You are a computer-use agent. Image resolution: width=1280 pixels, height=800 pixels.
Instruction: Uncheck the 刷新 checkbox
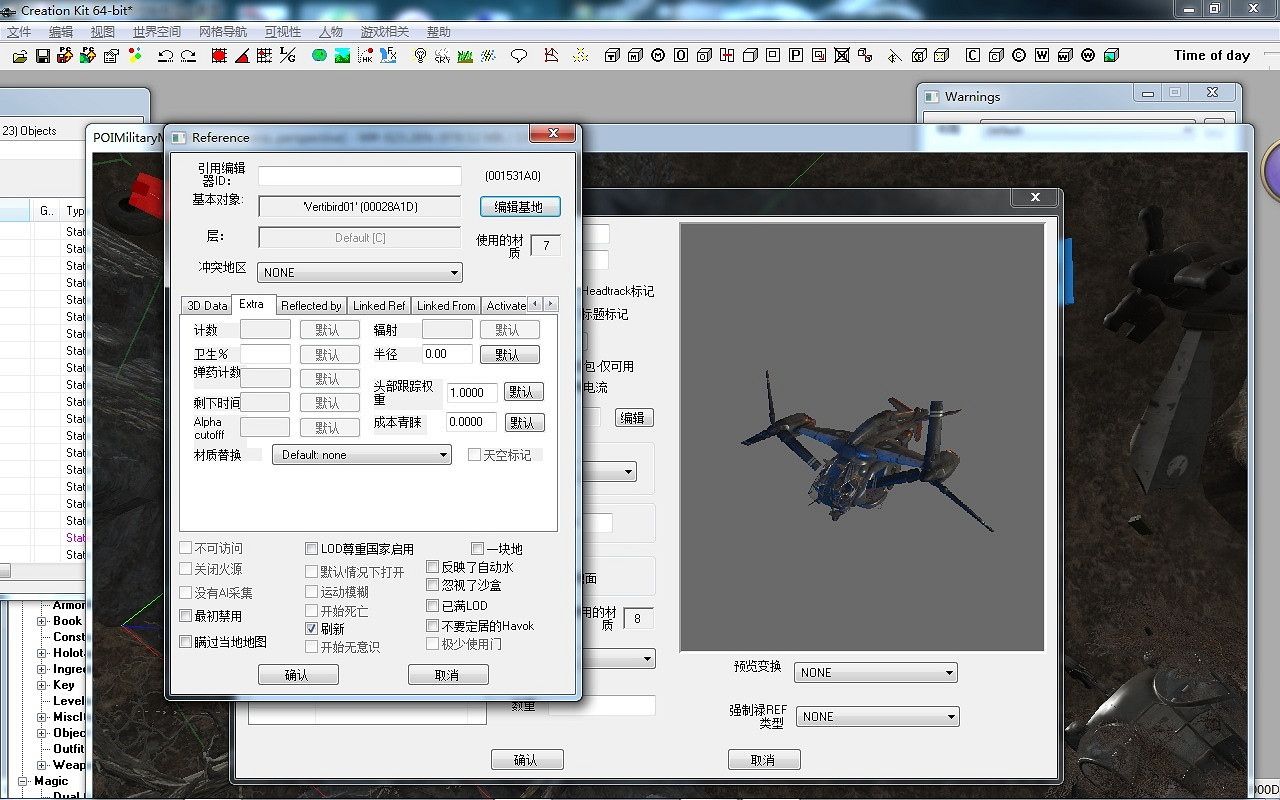312,629
